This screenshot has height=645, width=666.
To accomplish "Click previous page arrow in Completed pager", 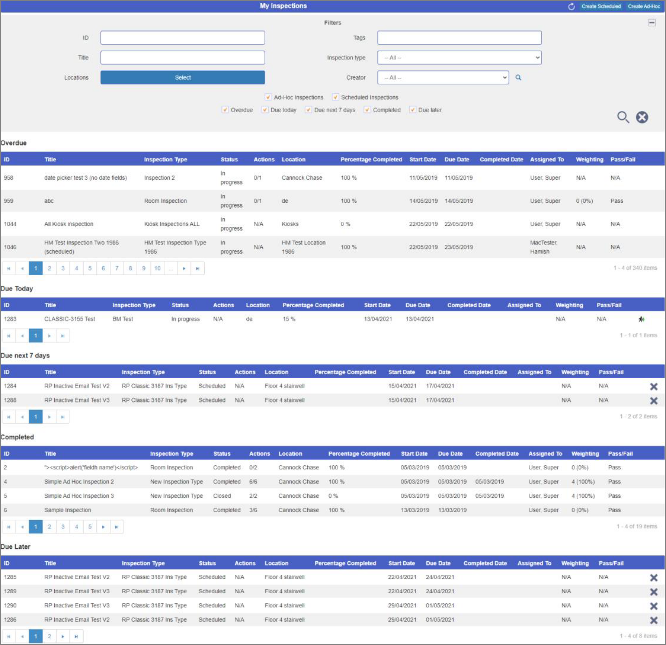I will (x=22, y=527).
